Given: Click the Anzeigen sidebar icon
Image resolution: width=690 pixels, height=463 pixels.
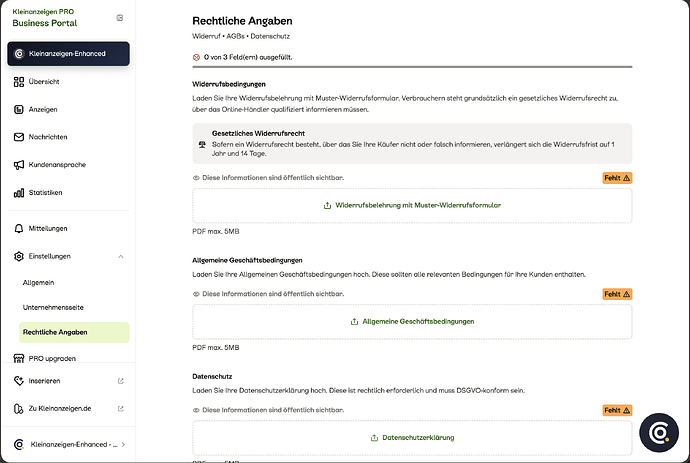Looking at the screenshot, I should [x=18, y=109].
